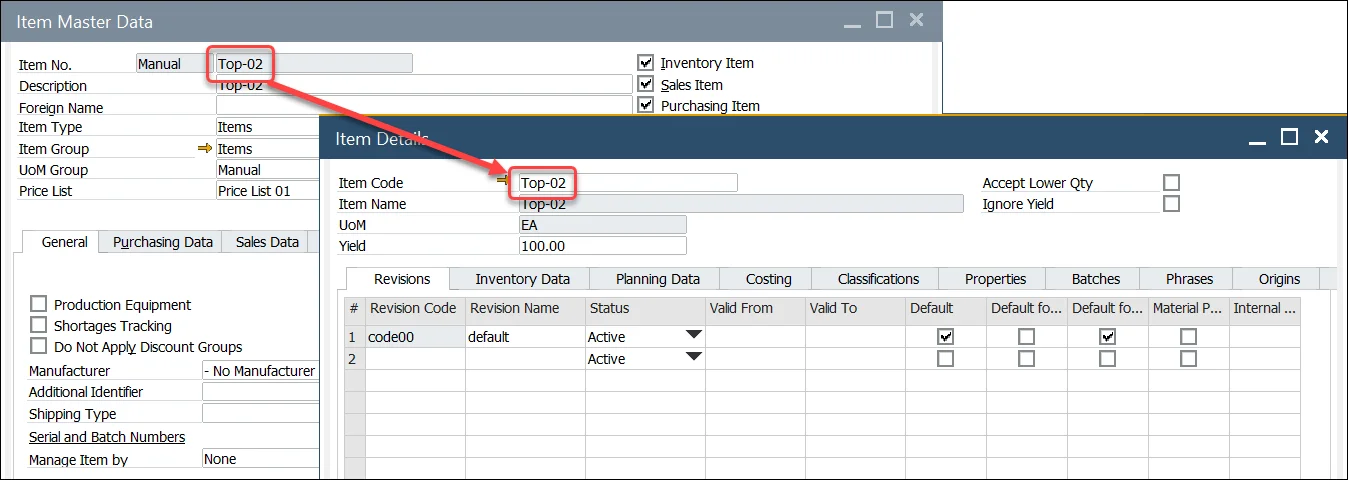Close the Item Master Data window

point(915,20)
